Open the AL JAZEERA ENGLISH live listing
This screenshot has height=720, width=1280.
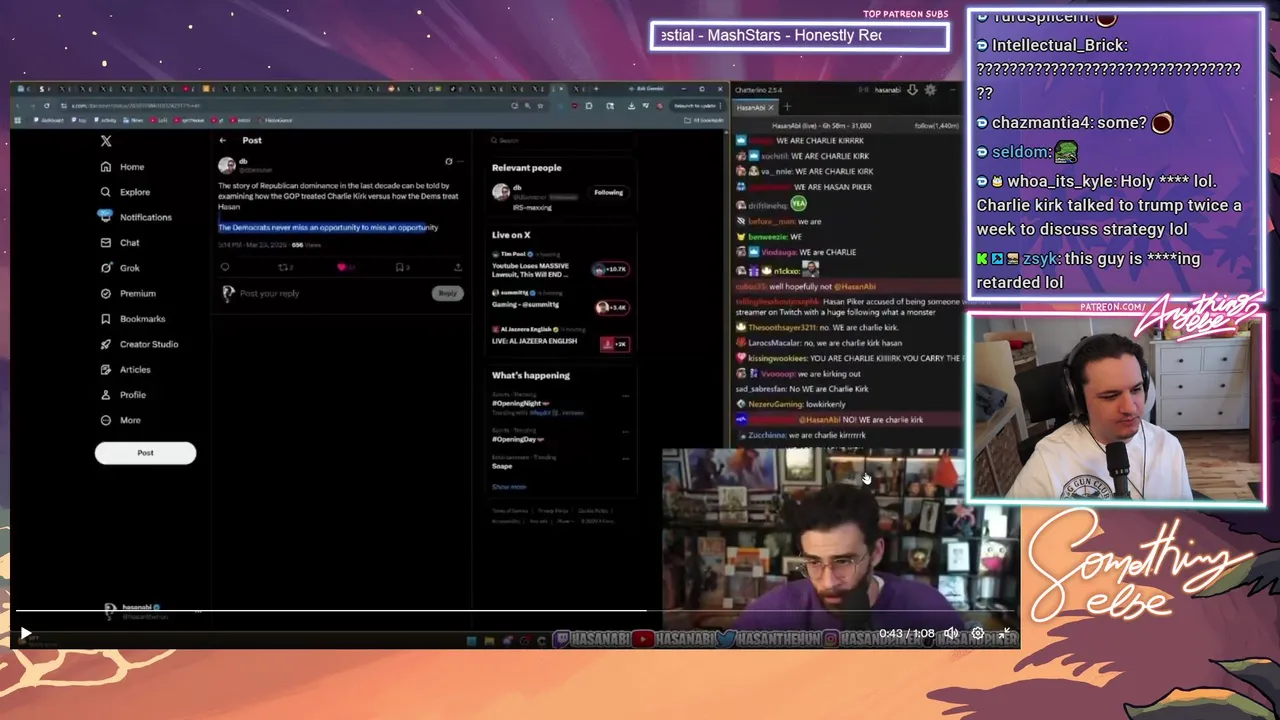[x=560, y=338]
